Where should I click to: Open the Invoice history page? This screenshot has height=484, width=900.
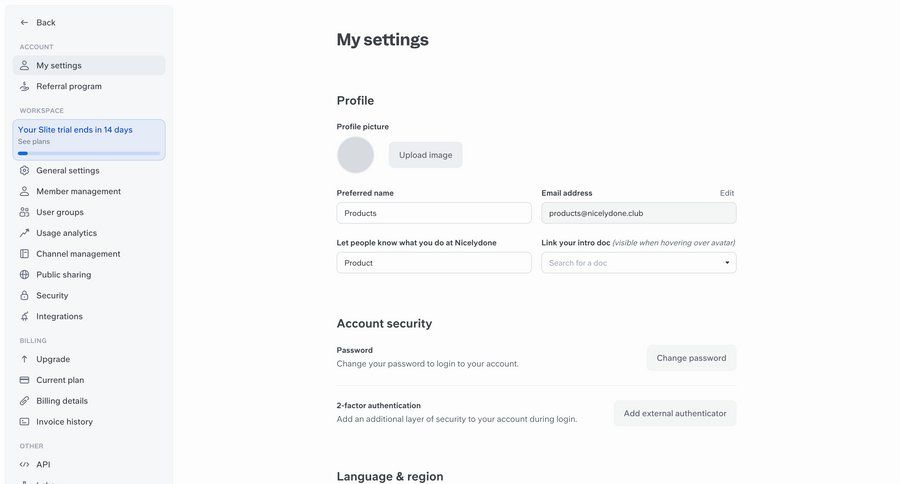coord(64,422)
